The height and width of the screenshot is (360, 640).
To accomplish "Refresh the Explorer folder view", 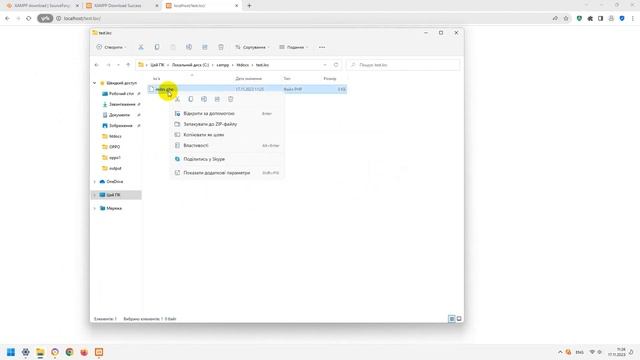I will coord(336,65).
